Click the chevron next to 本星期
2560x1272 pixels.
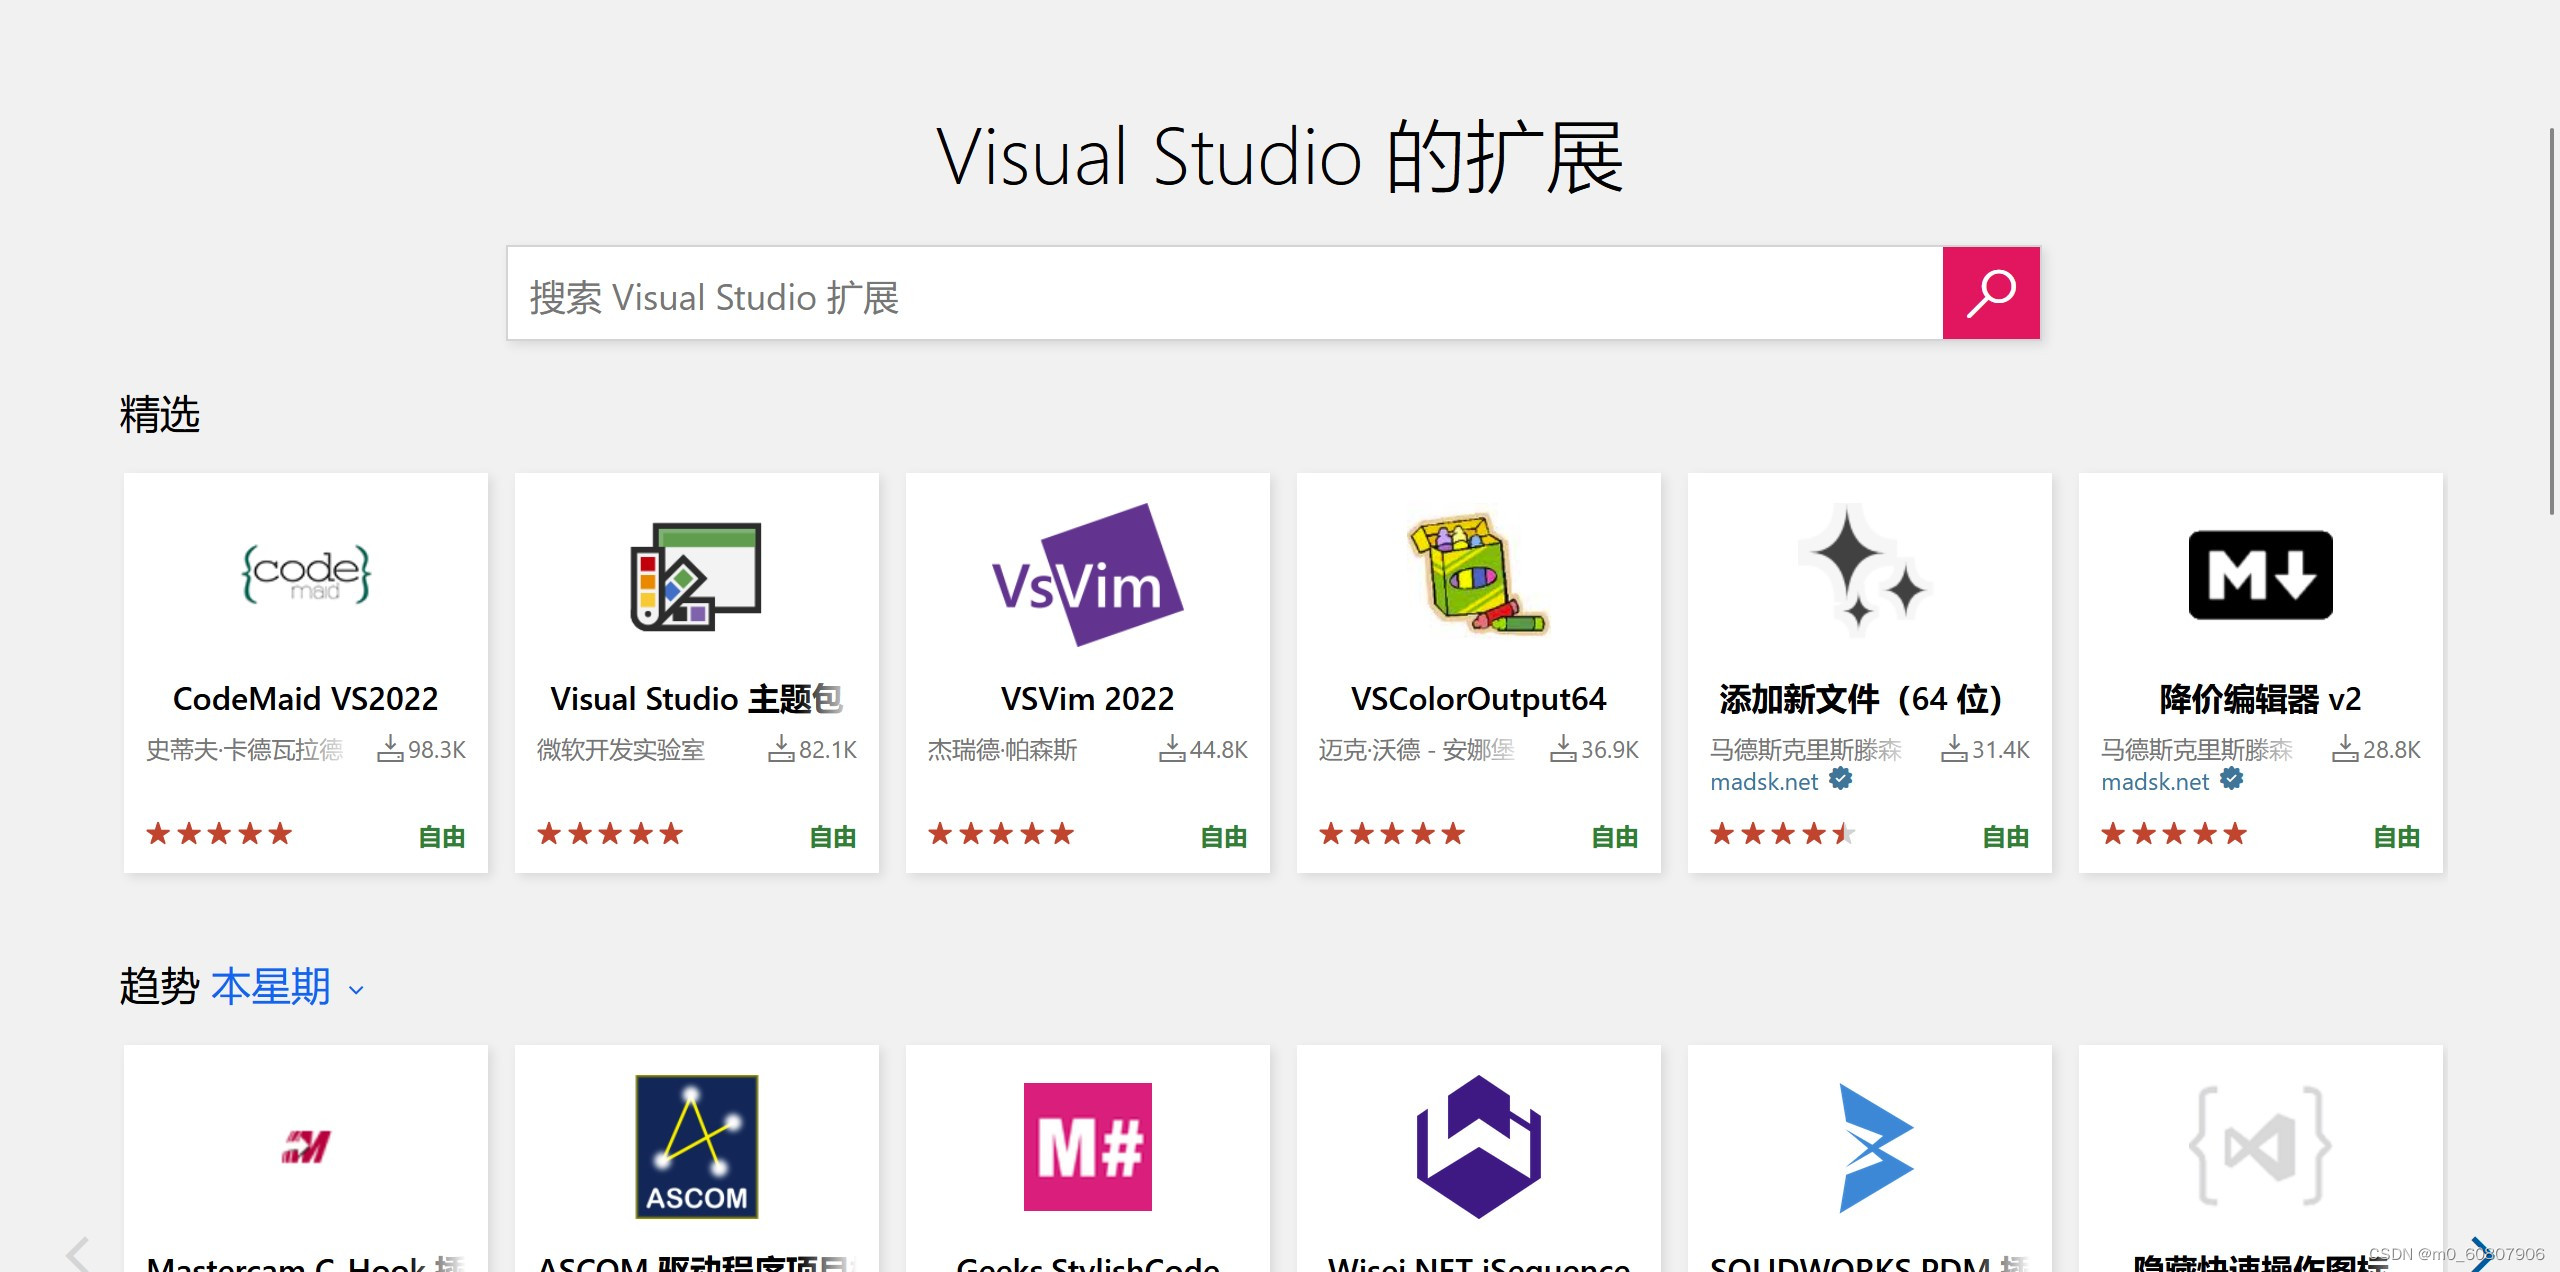pyautogui.click(x=356, y=990)
